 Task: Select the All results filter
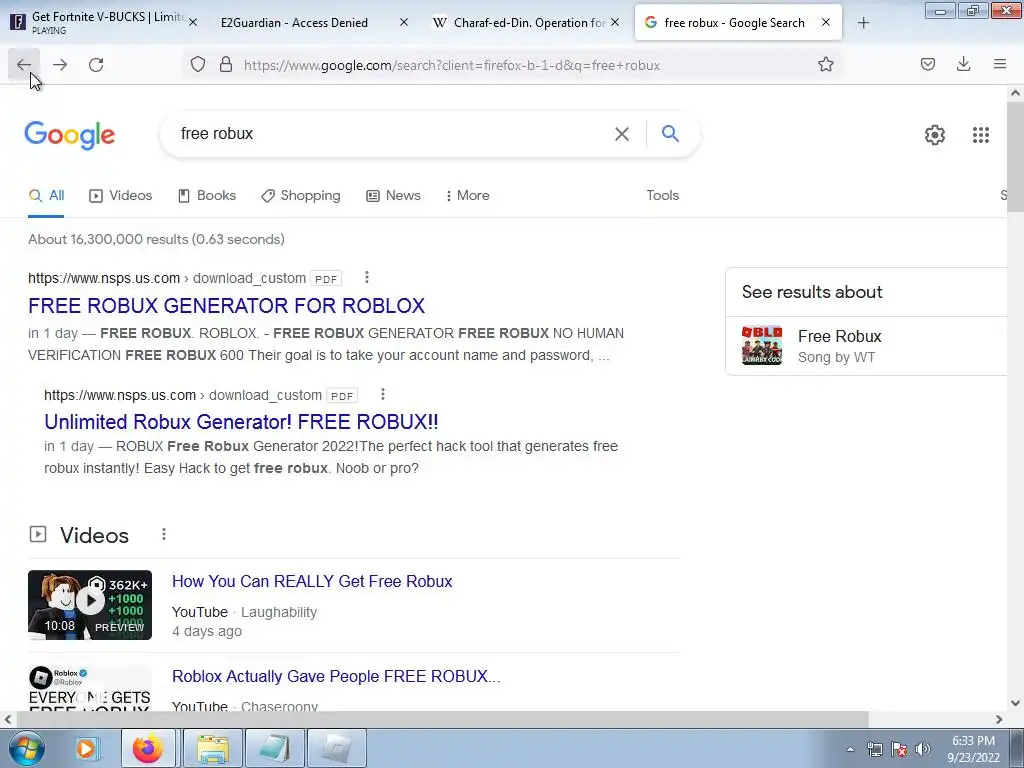pyautogui.click(x=46, y=195)
